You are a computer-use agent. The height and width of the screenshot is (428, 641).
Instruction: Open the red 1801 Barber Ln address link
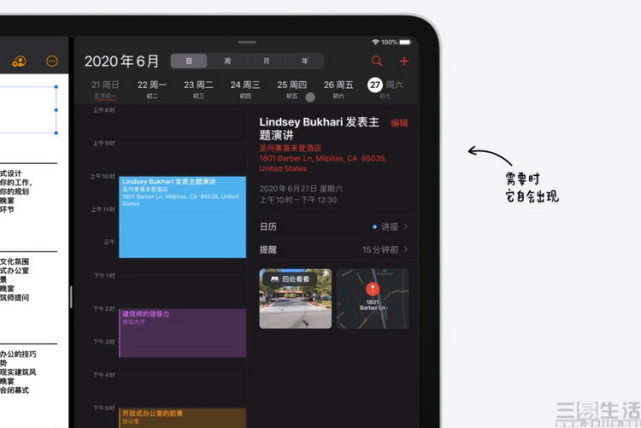pos(323,163)
